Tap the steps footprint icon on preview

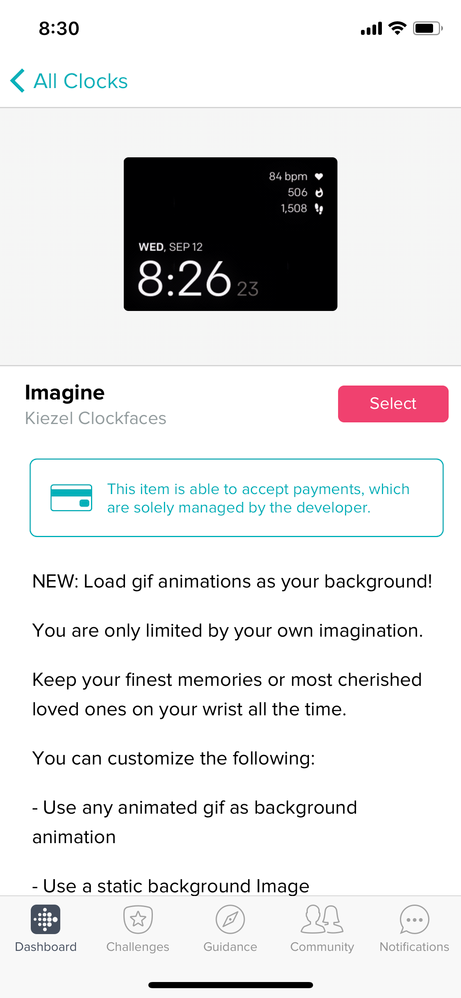(x=320, y=208)
